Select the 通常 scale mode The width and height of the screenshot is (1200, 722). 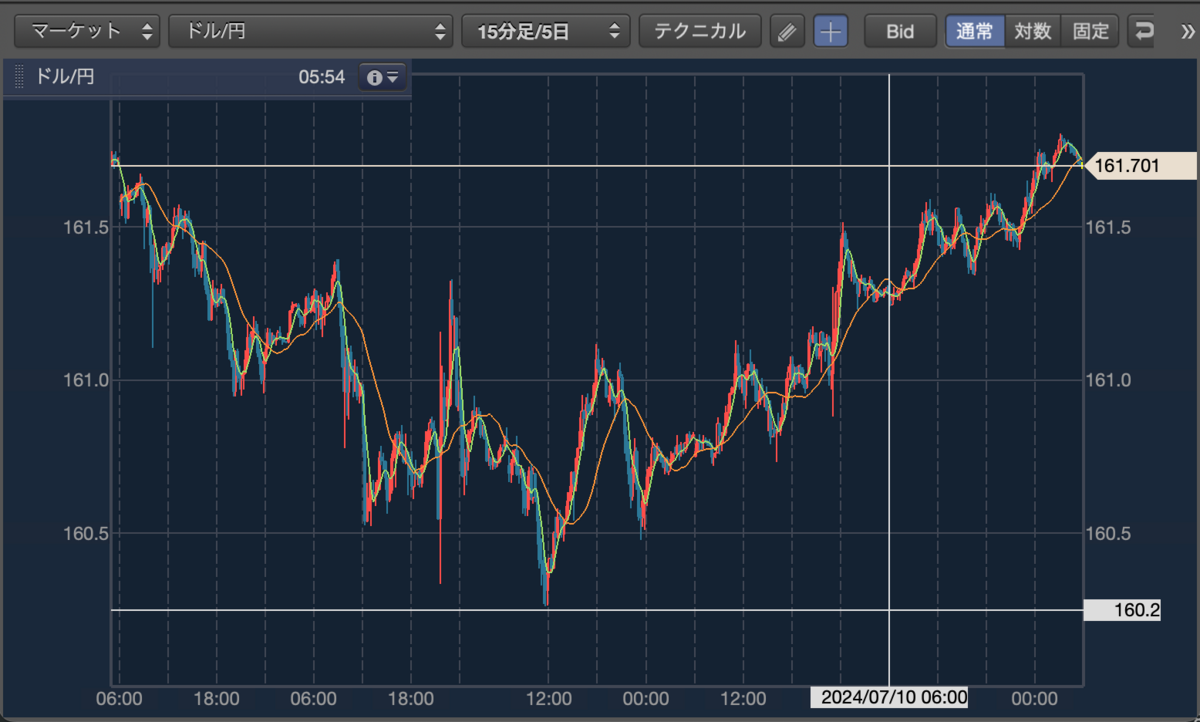[x=975, y=31]
